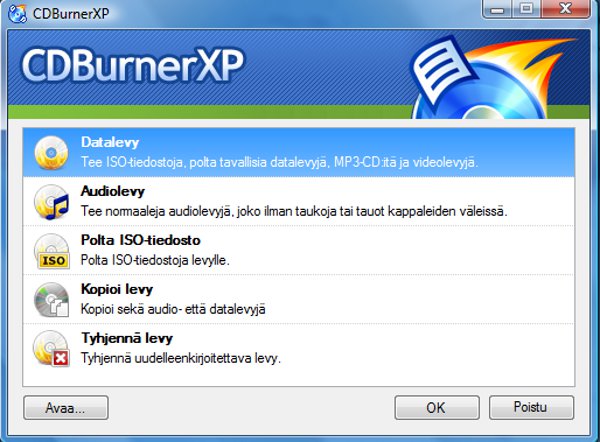
Task: Click the ISO disc icon
Action: [x=52, y=251]
